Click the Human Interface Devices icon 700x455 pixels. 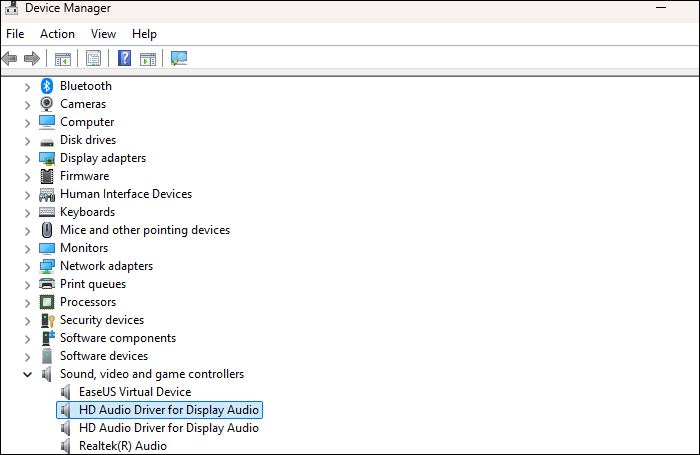47,194
